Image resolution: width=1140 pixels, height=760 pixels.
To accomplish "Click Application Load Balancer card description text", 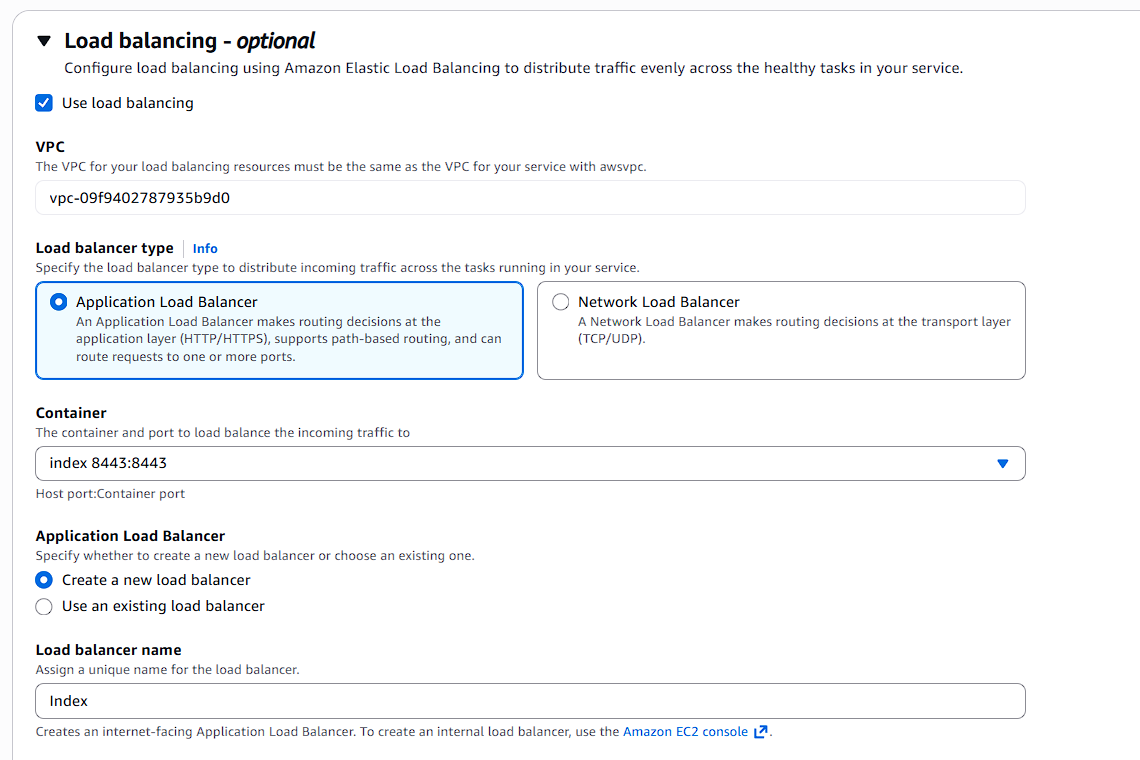I will (288, 339).
